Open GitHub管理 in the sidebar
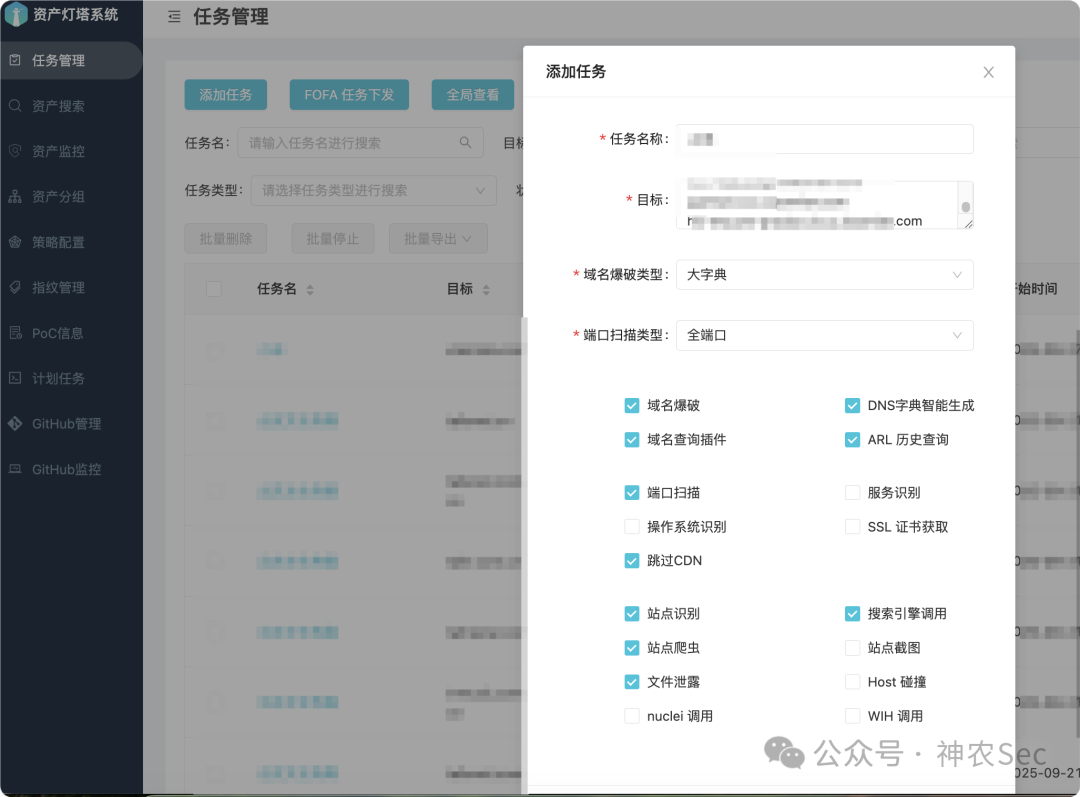 point(70,423)
